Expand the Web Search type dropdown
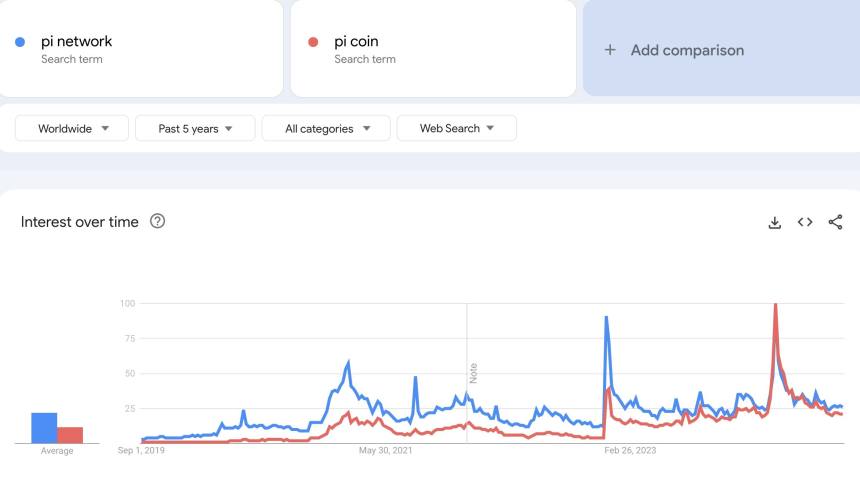Viewport: 860px width, 478px height. [x=456, y=128]
